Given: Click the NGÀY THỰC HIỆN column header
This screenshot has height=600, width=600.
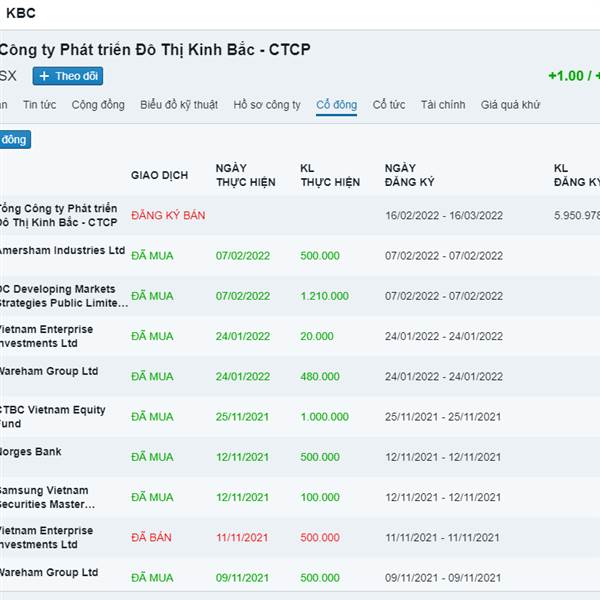Looking at the screenshot, I should tap(245, 175).
